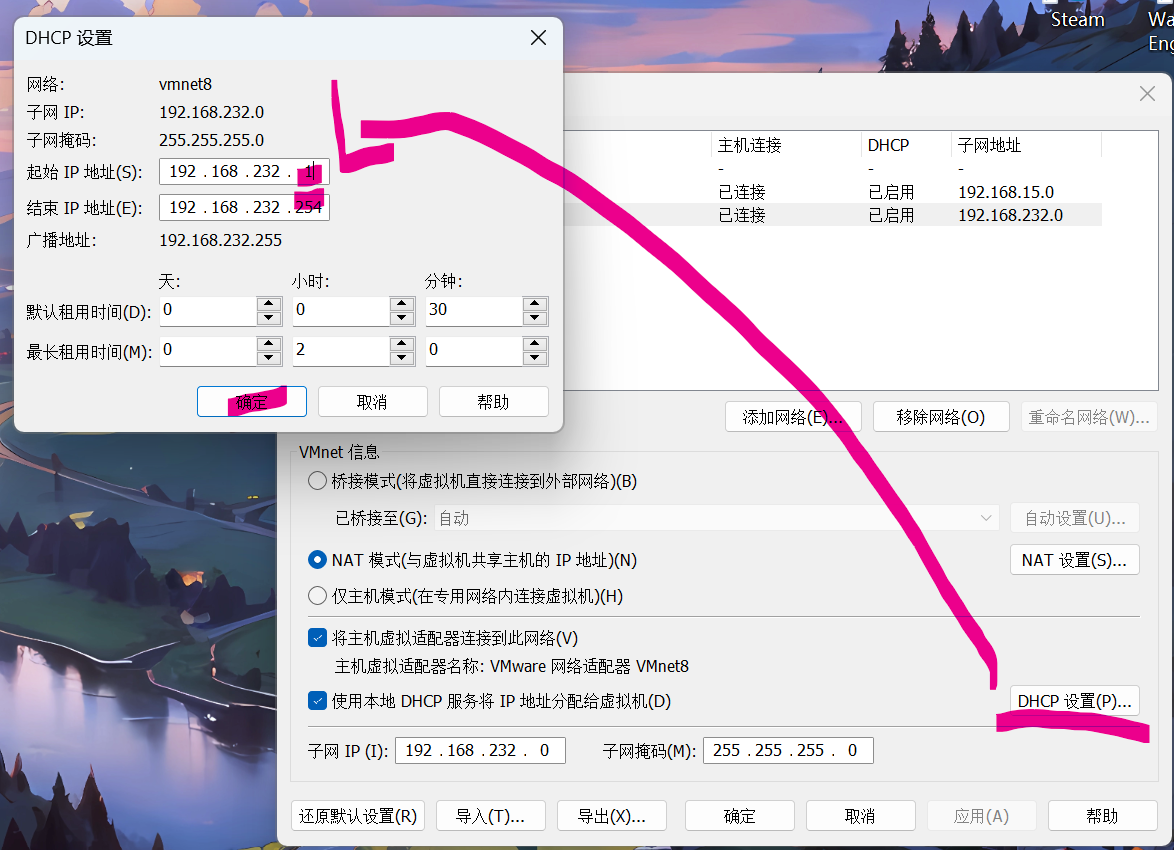Click the 还原默认设置 button

(357, 815)
